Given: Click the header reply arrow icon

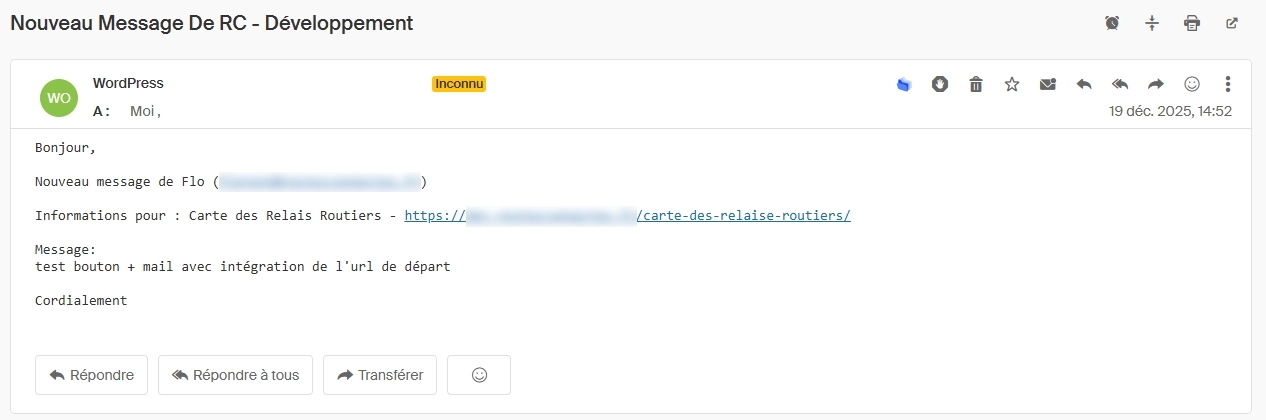Looking at the screenshot, I should pyautogui.click(x=1084, y=84).
